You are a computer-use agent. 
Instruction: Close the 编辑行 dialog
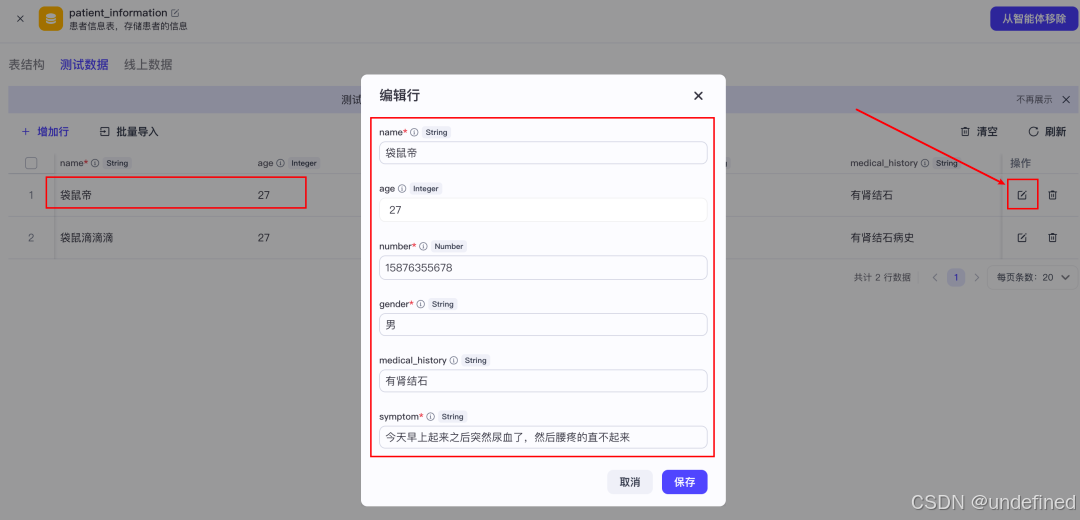(698, 96)
